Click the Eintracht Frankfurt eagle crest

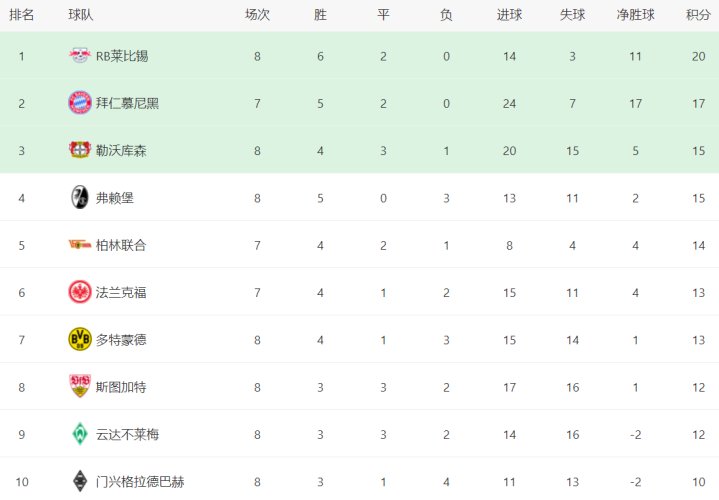pos(80,292)
